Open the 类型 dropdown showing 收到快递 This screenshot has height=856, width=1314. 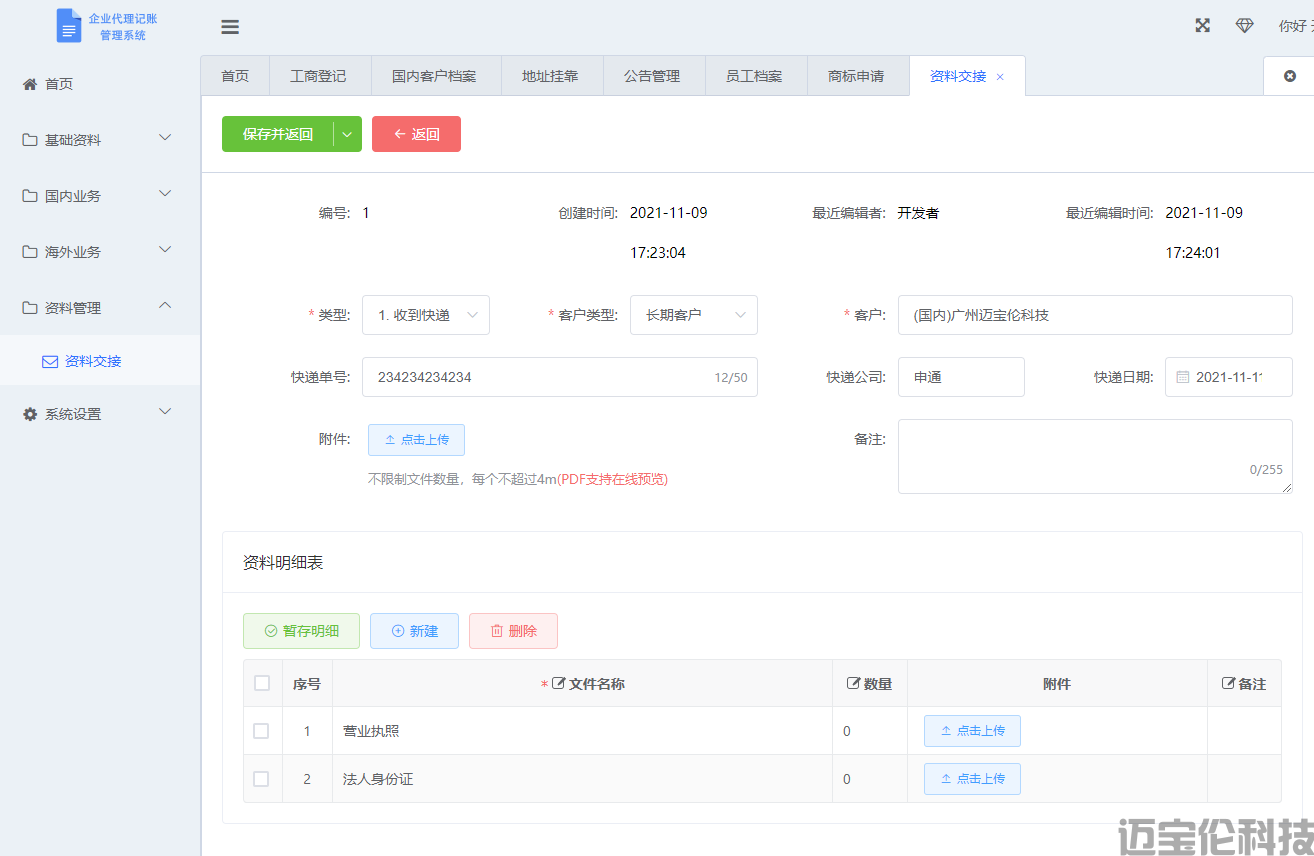pyautogui.click(x=426, y=315)
